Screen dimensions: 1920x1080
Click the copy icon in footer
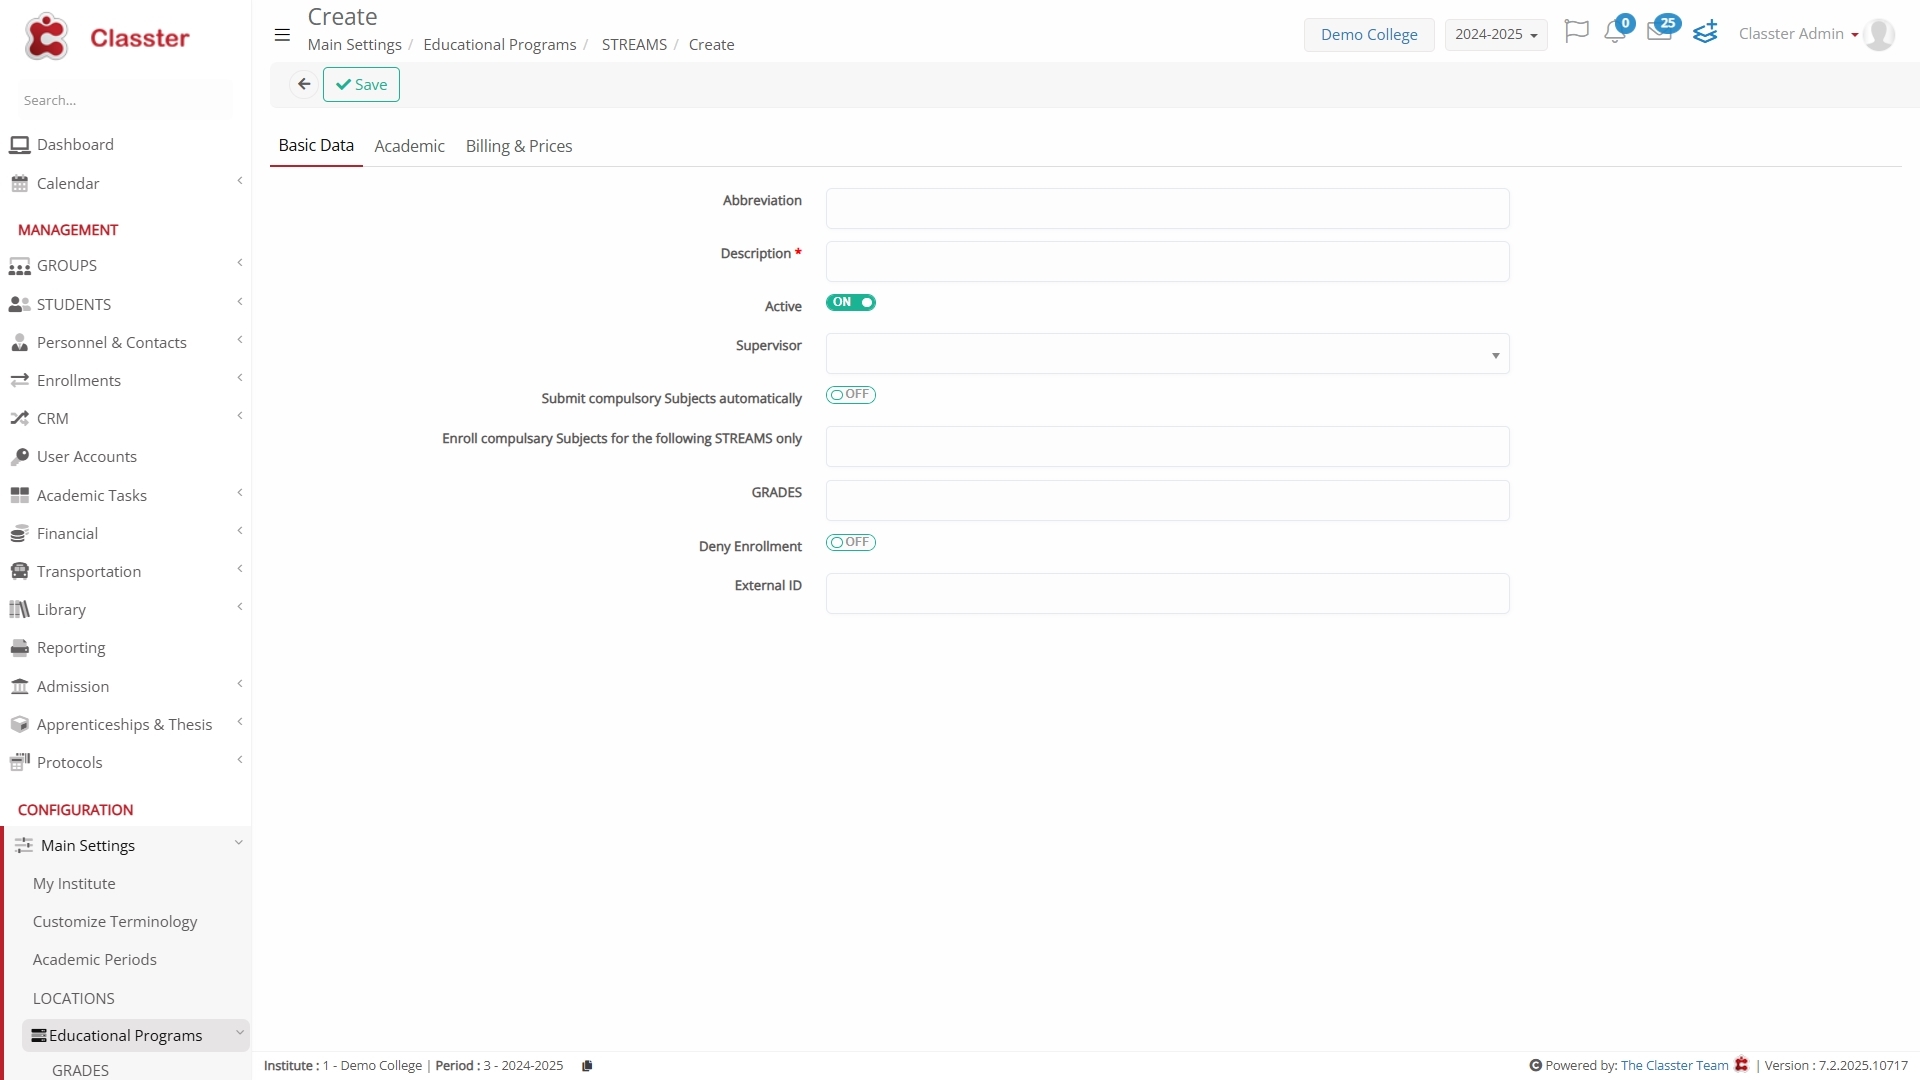[x=587, y=1066]
